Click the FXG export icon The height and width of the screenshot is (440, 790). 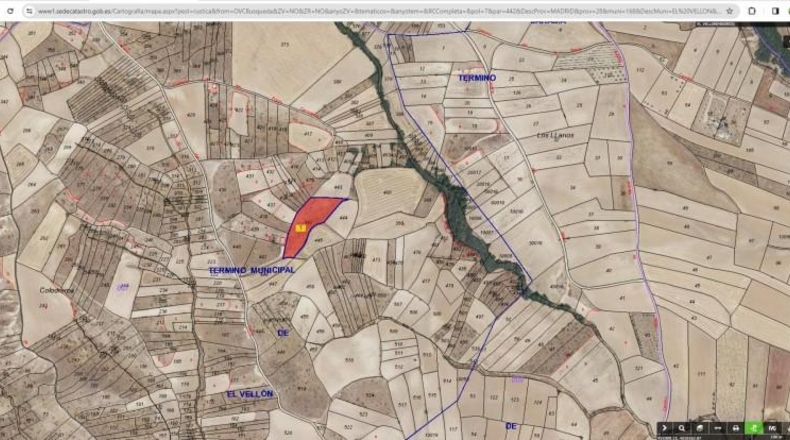[772, 428]
